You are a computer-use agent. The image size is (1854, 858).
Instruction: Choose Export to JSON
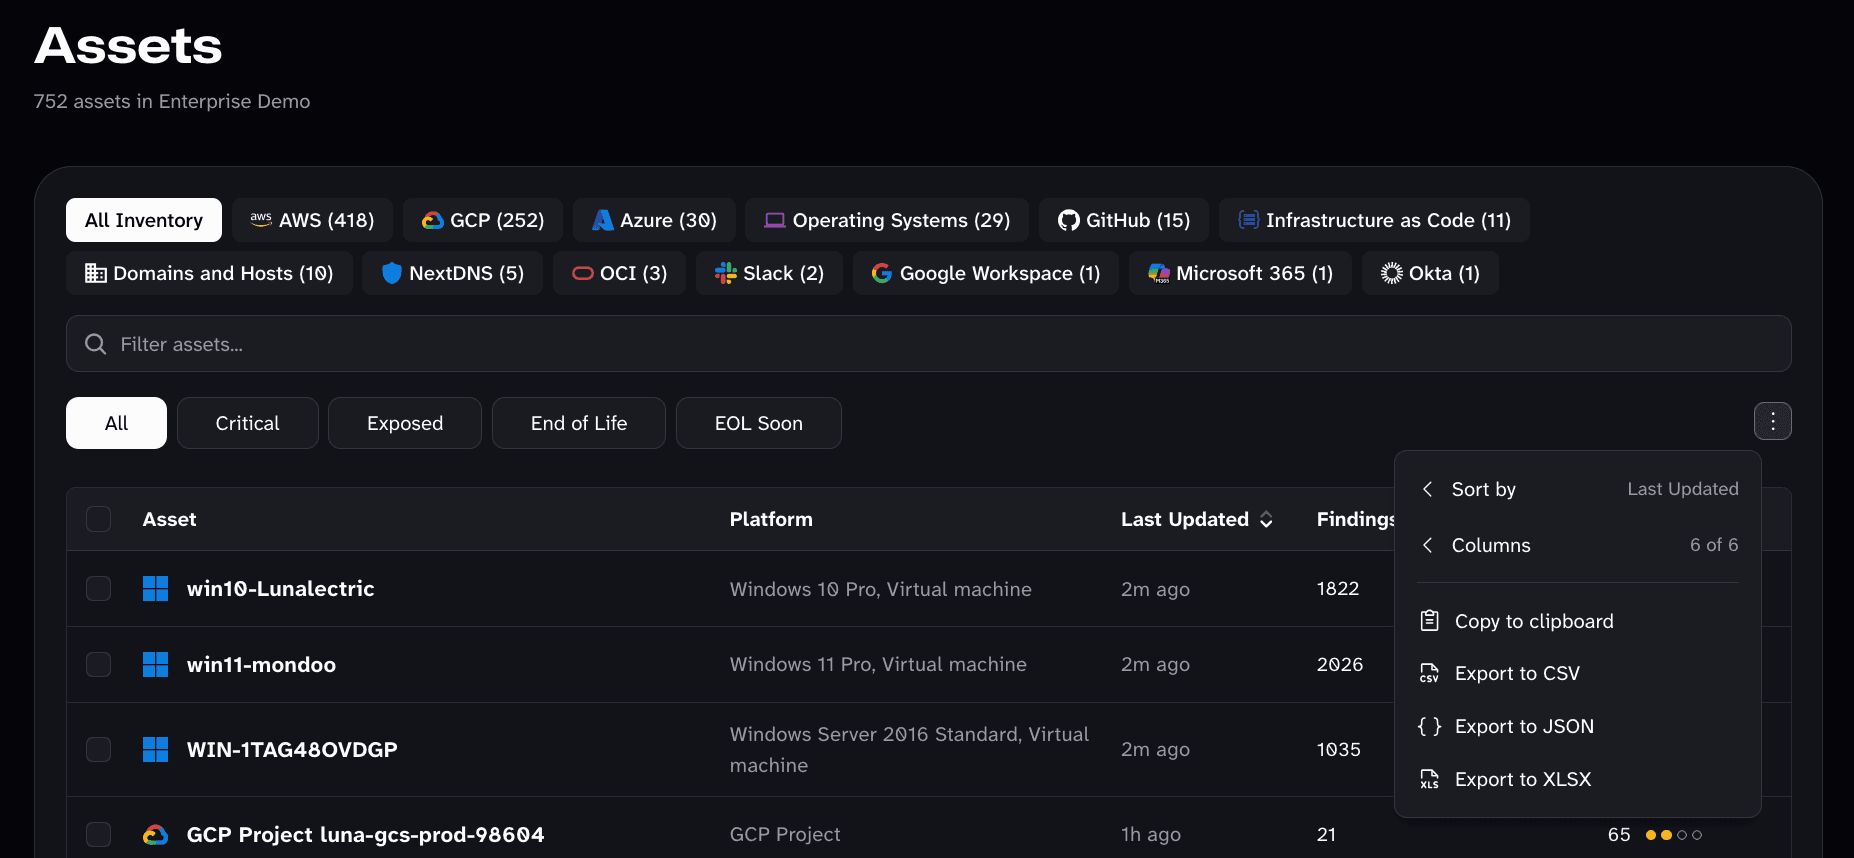(1578, 726)
